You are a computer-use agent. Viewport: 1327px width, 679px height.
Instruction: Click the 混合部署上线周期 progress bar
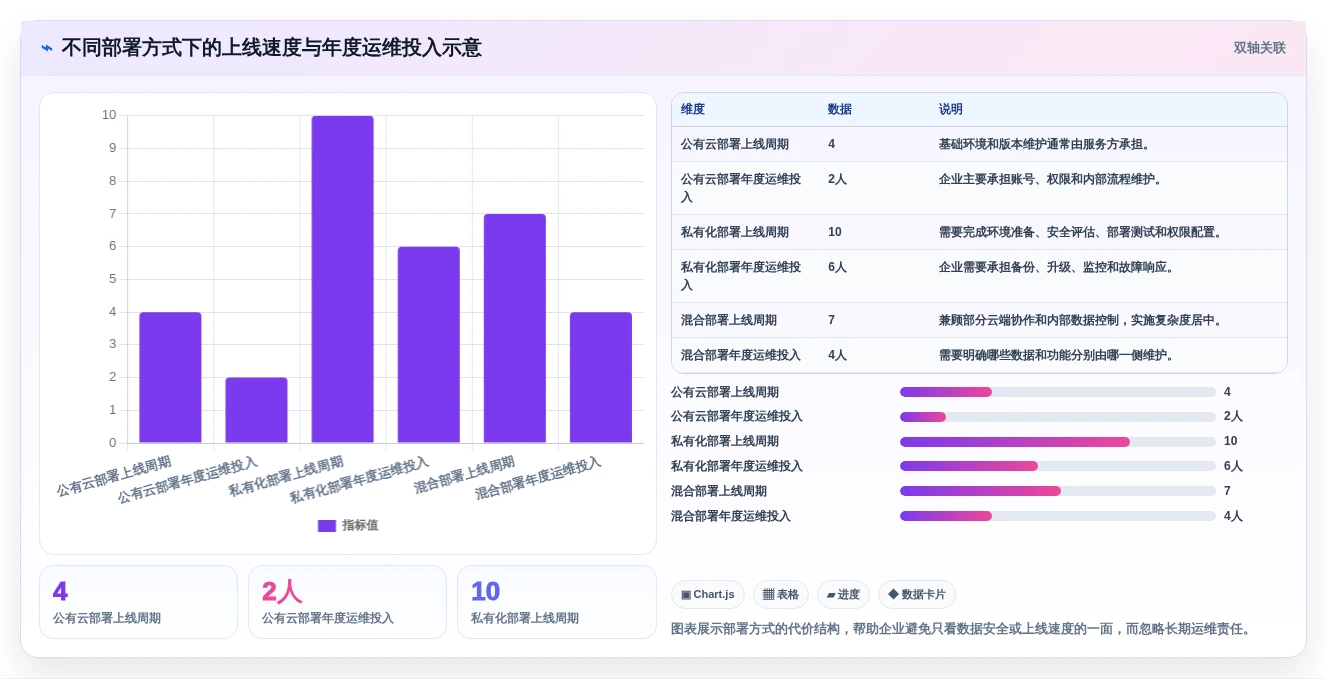click(x=1058, y=491)
